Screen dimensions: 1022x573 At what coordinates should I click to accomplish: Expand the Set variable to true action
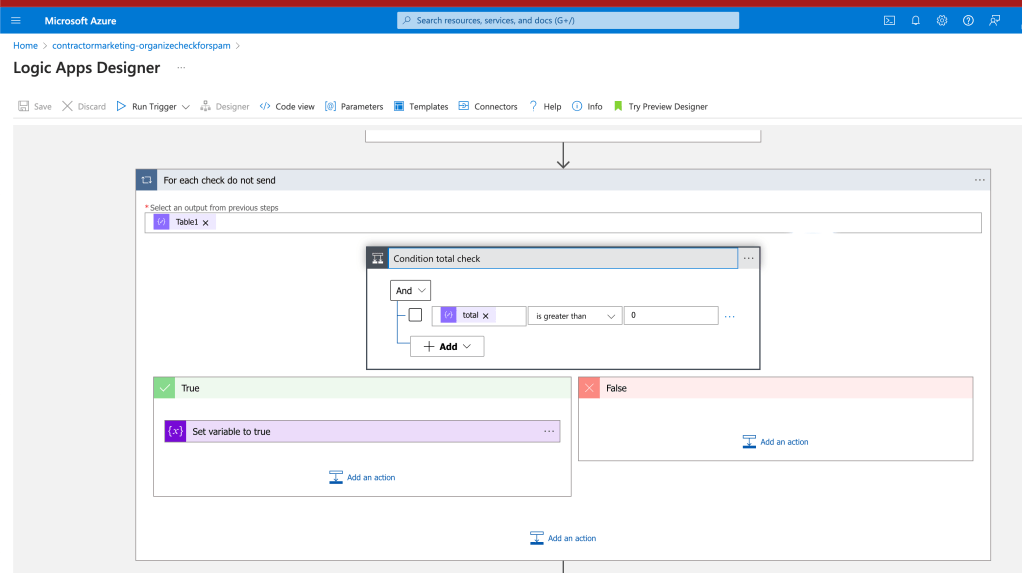tap(362, 431)
